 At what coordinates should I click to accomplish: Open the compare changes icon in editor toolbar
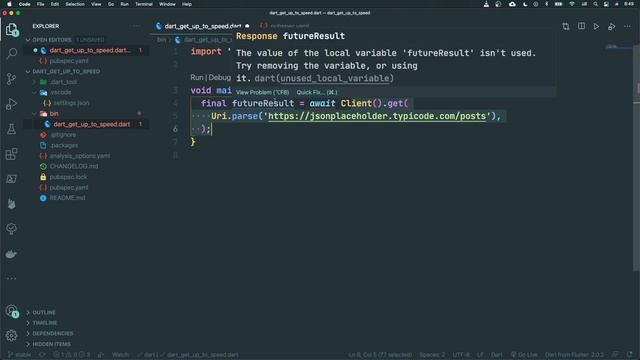(x=566, y=27)
